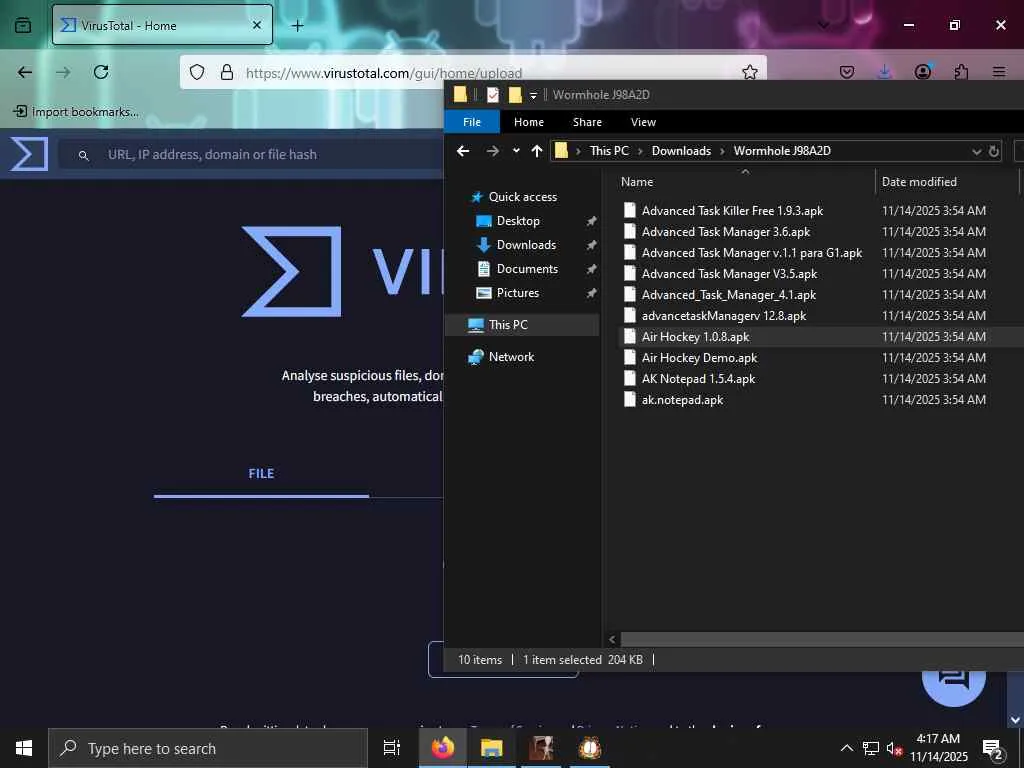Open File Explorer taskbar icon
Image resolution: width=1024 pixels, height=768 pixels.
(491, 748)
